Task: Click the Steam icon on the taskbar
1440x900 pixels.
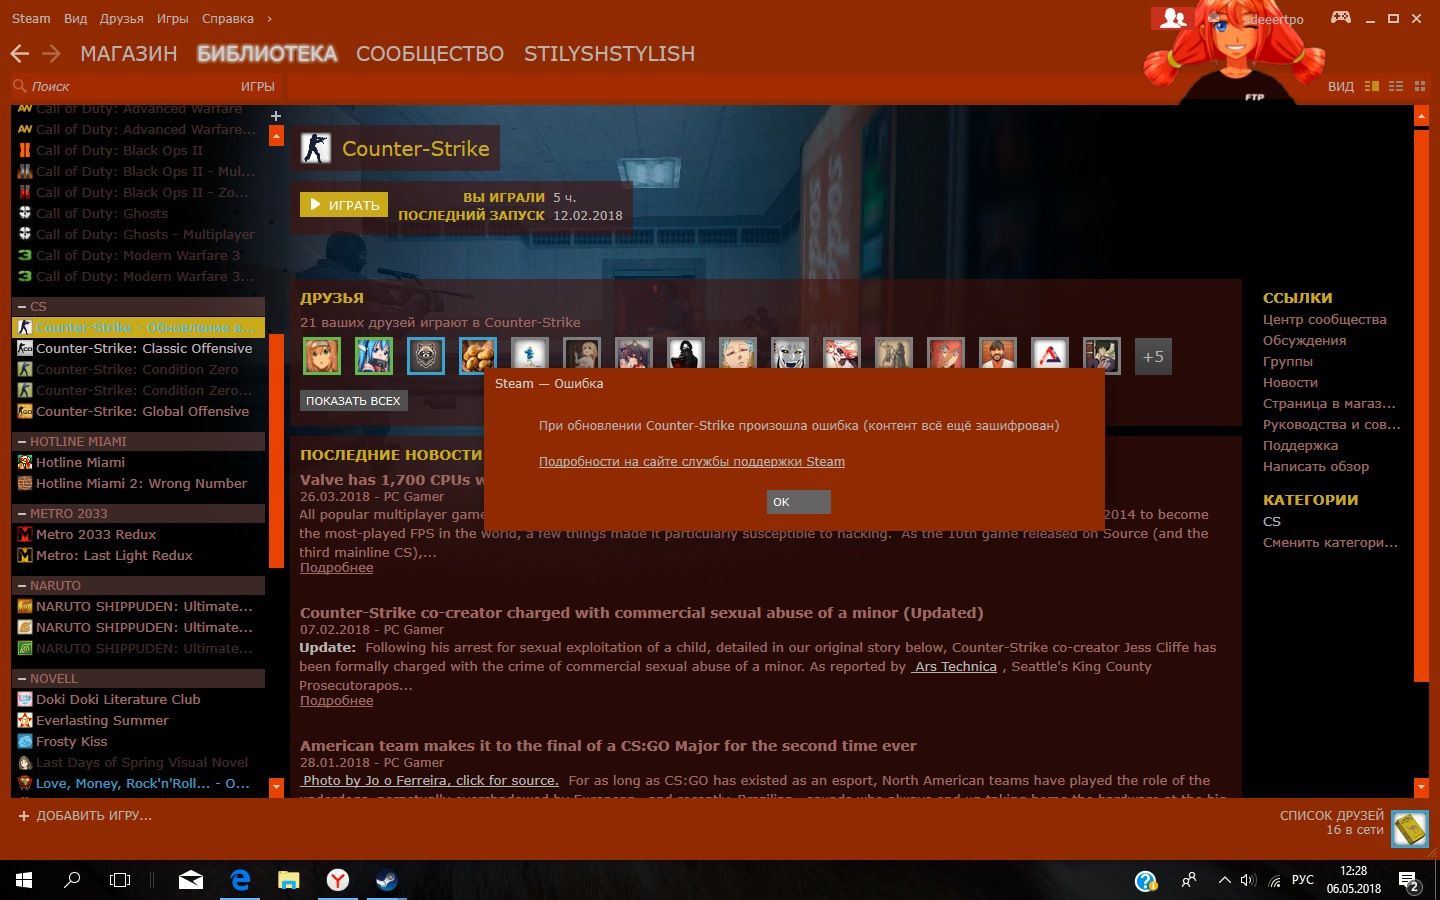Action: coord(386,880)
